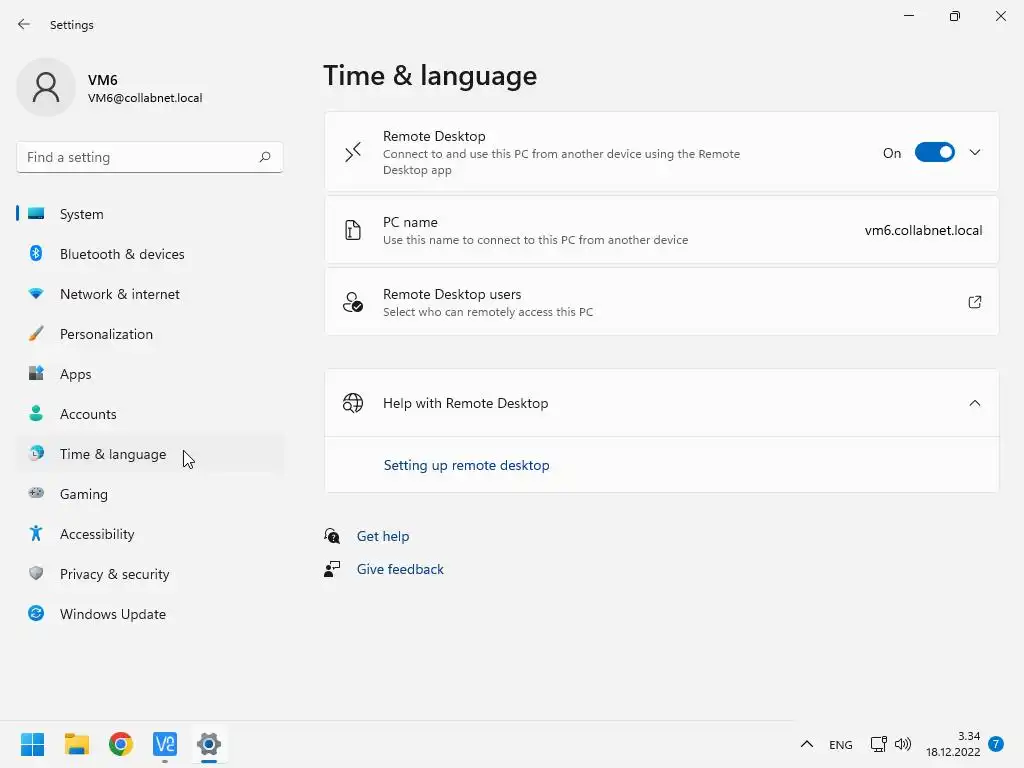Click the Settings back arrow
The image size is (1024, 768).
(24, 24)
